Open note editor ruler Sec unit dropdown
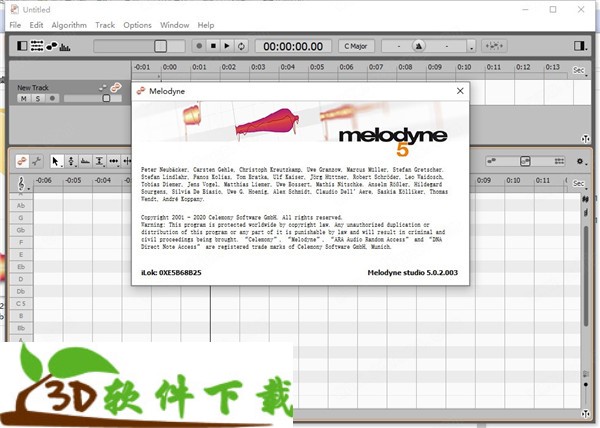 click(x=580, y=184)
